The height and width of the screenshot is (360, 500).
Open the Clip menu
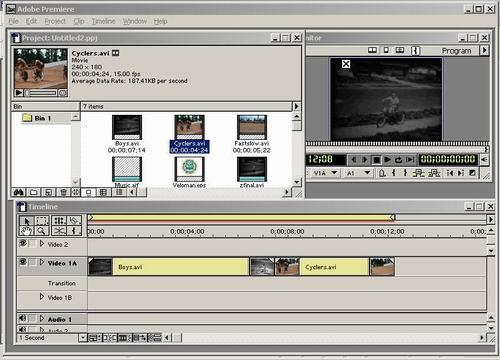click(x=79, y=21)
